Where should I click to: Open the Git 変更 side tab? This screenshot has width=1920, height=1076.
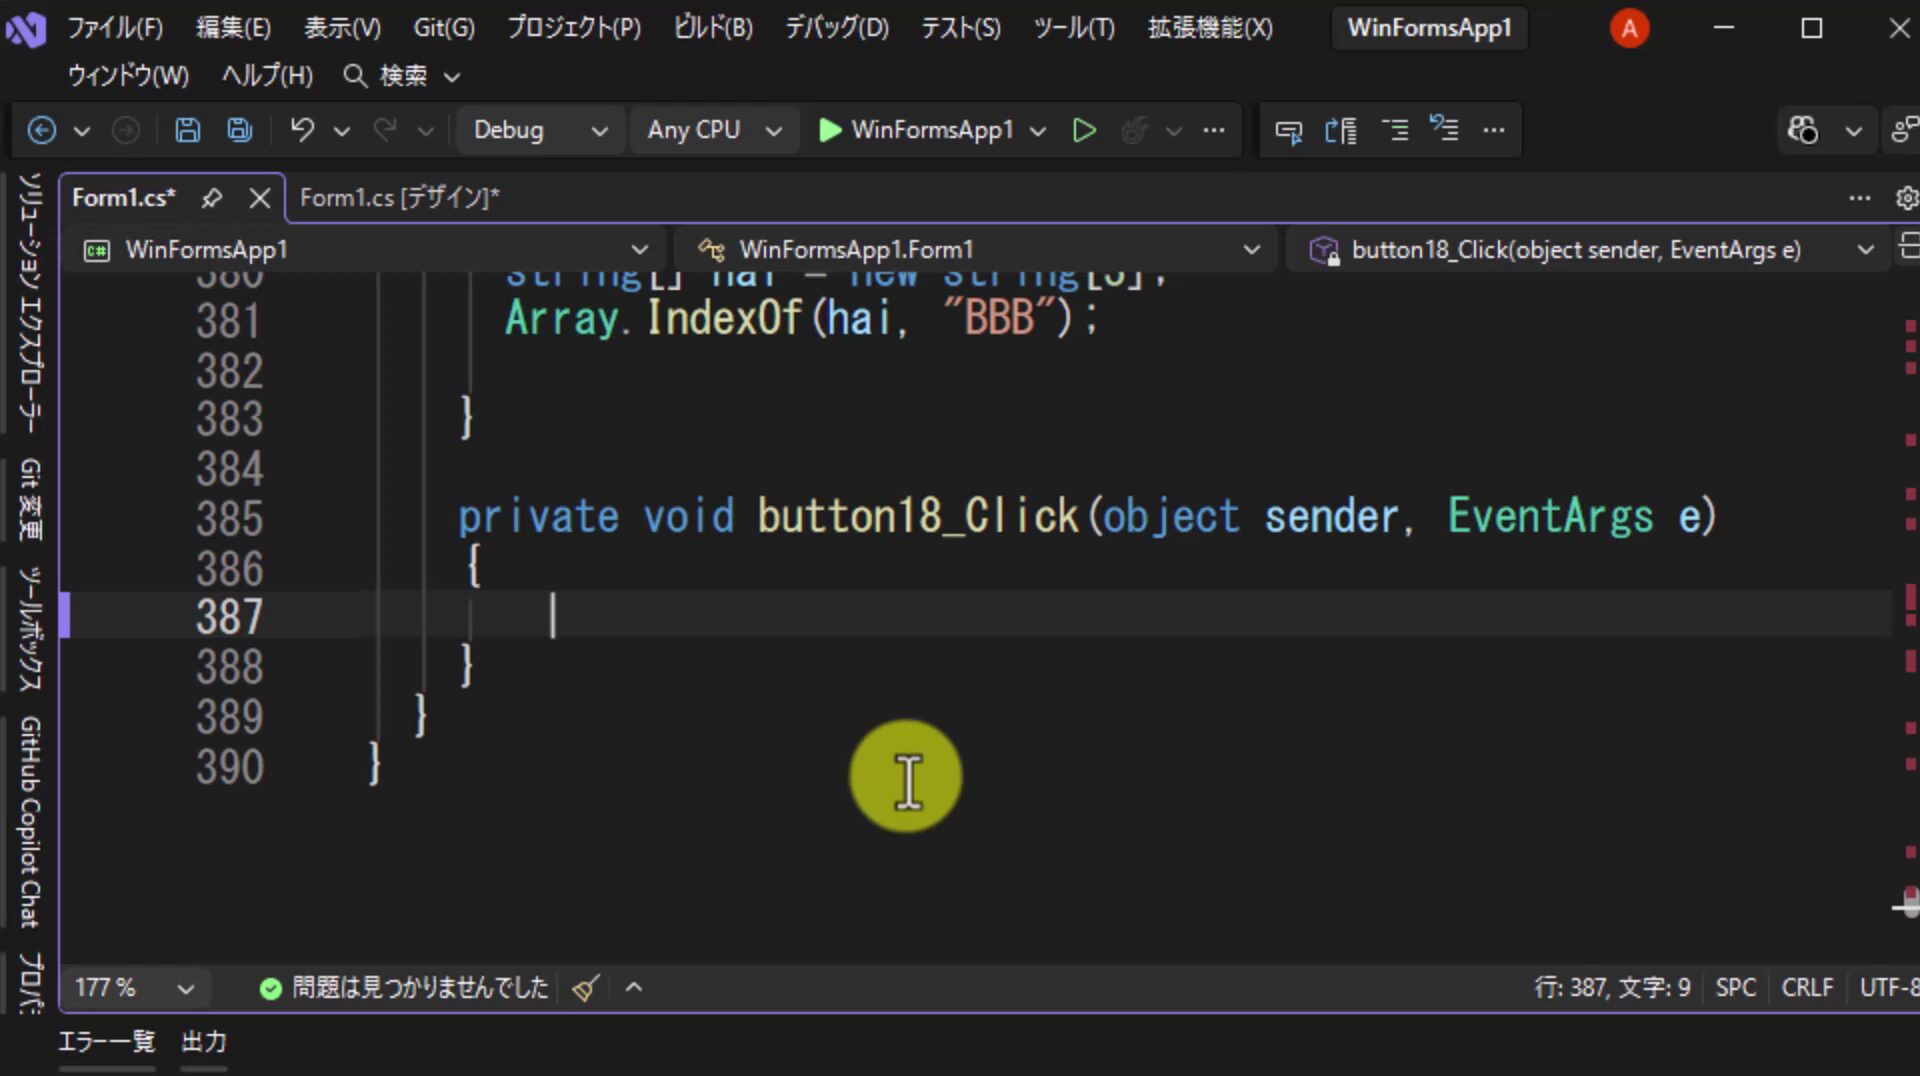(30, 500)
